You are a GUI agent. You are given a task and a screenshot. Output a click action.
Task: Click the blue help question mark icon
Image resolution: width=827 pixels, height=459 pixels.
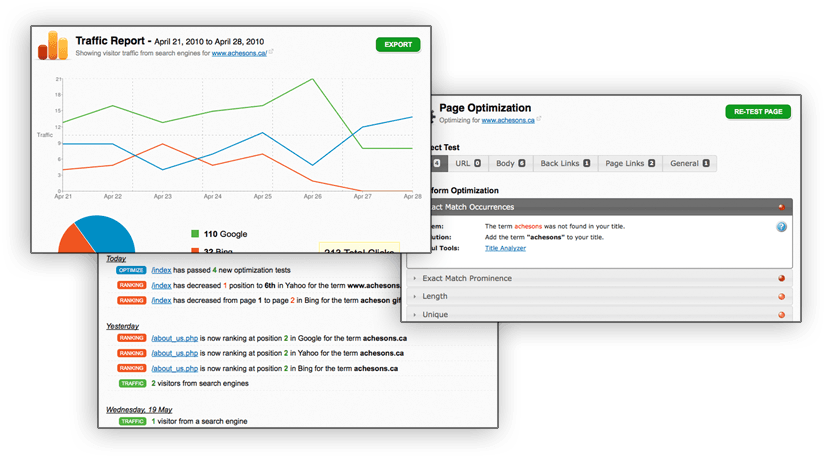[781, 227]
